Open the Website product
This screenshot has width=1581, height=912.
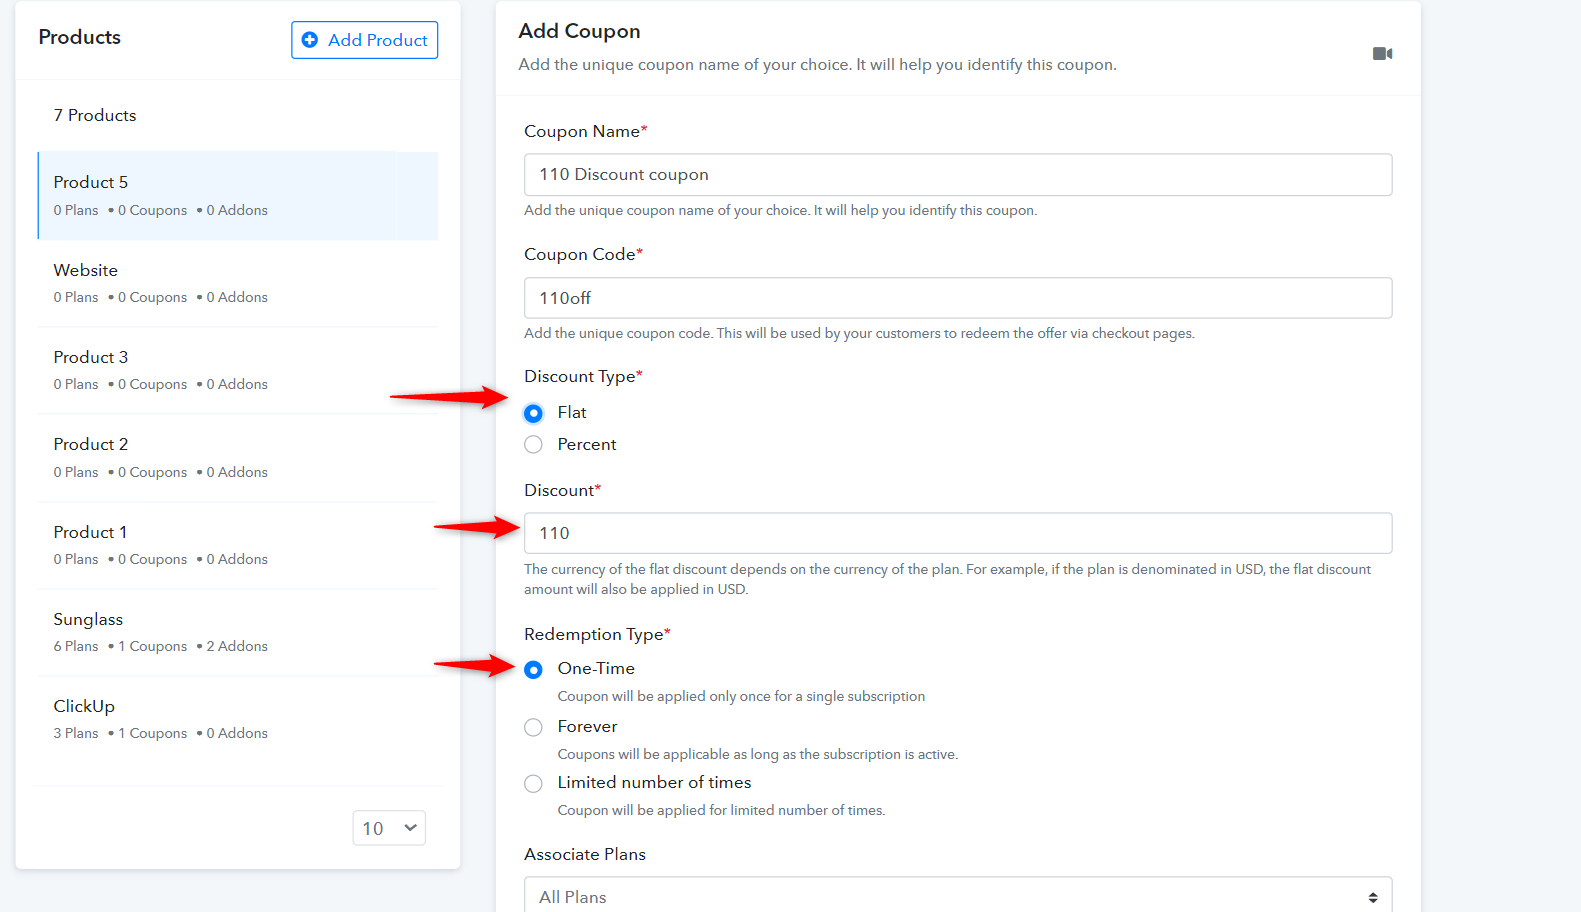238,282
